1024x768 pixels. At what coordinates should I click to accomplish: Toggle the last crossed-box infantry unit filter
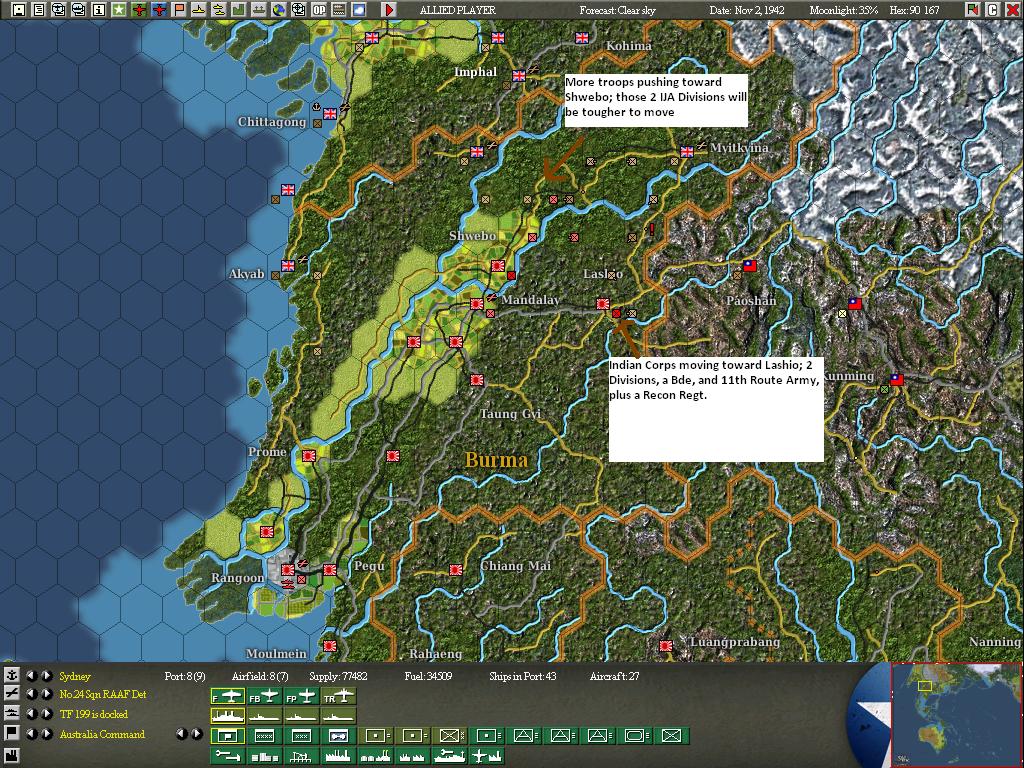tap(671, 736)
